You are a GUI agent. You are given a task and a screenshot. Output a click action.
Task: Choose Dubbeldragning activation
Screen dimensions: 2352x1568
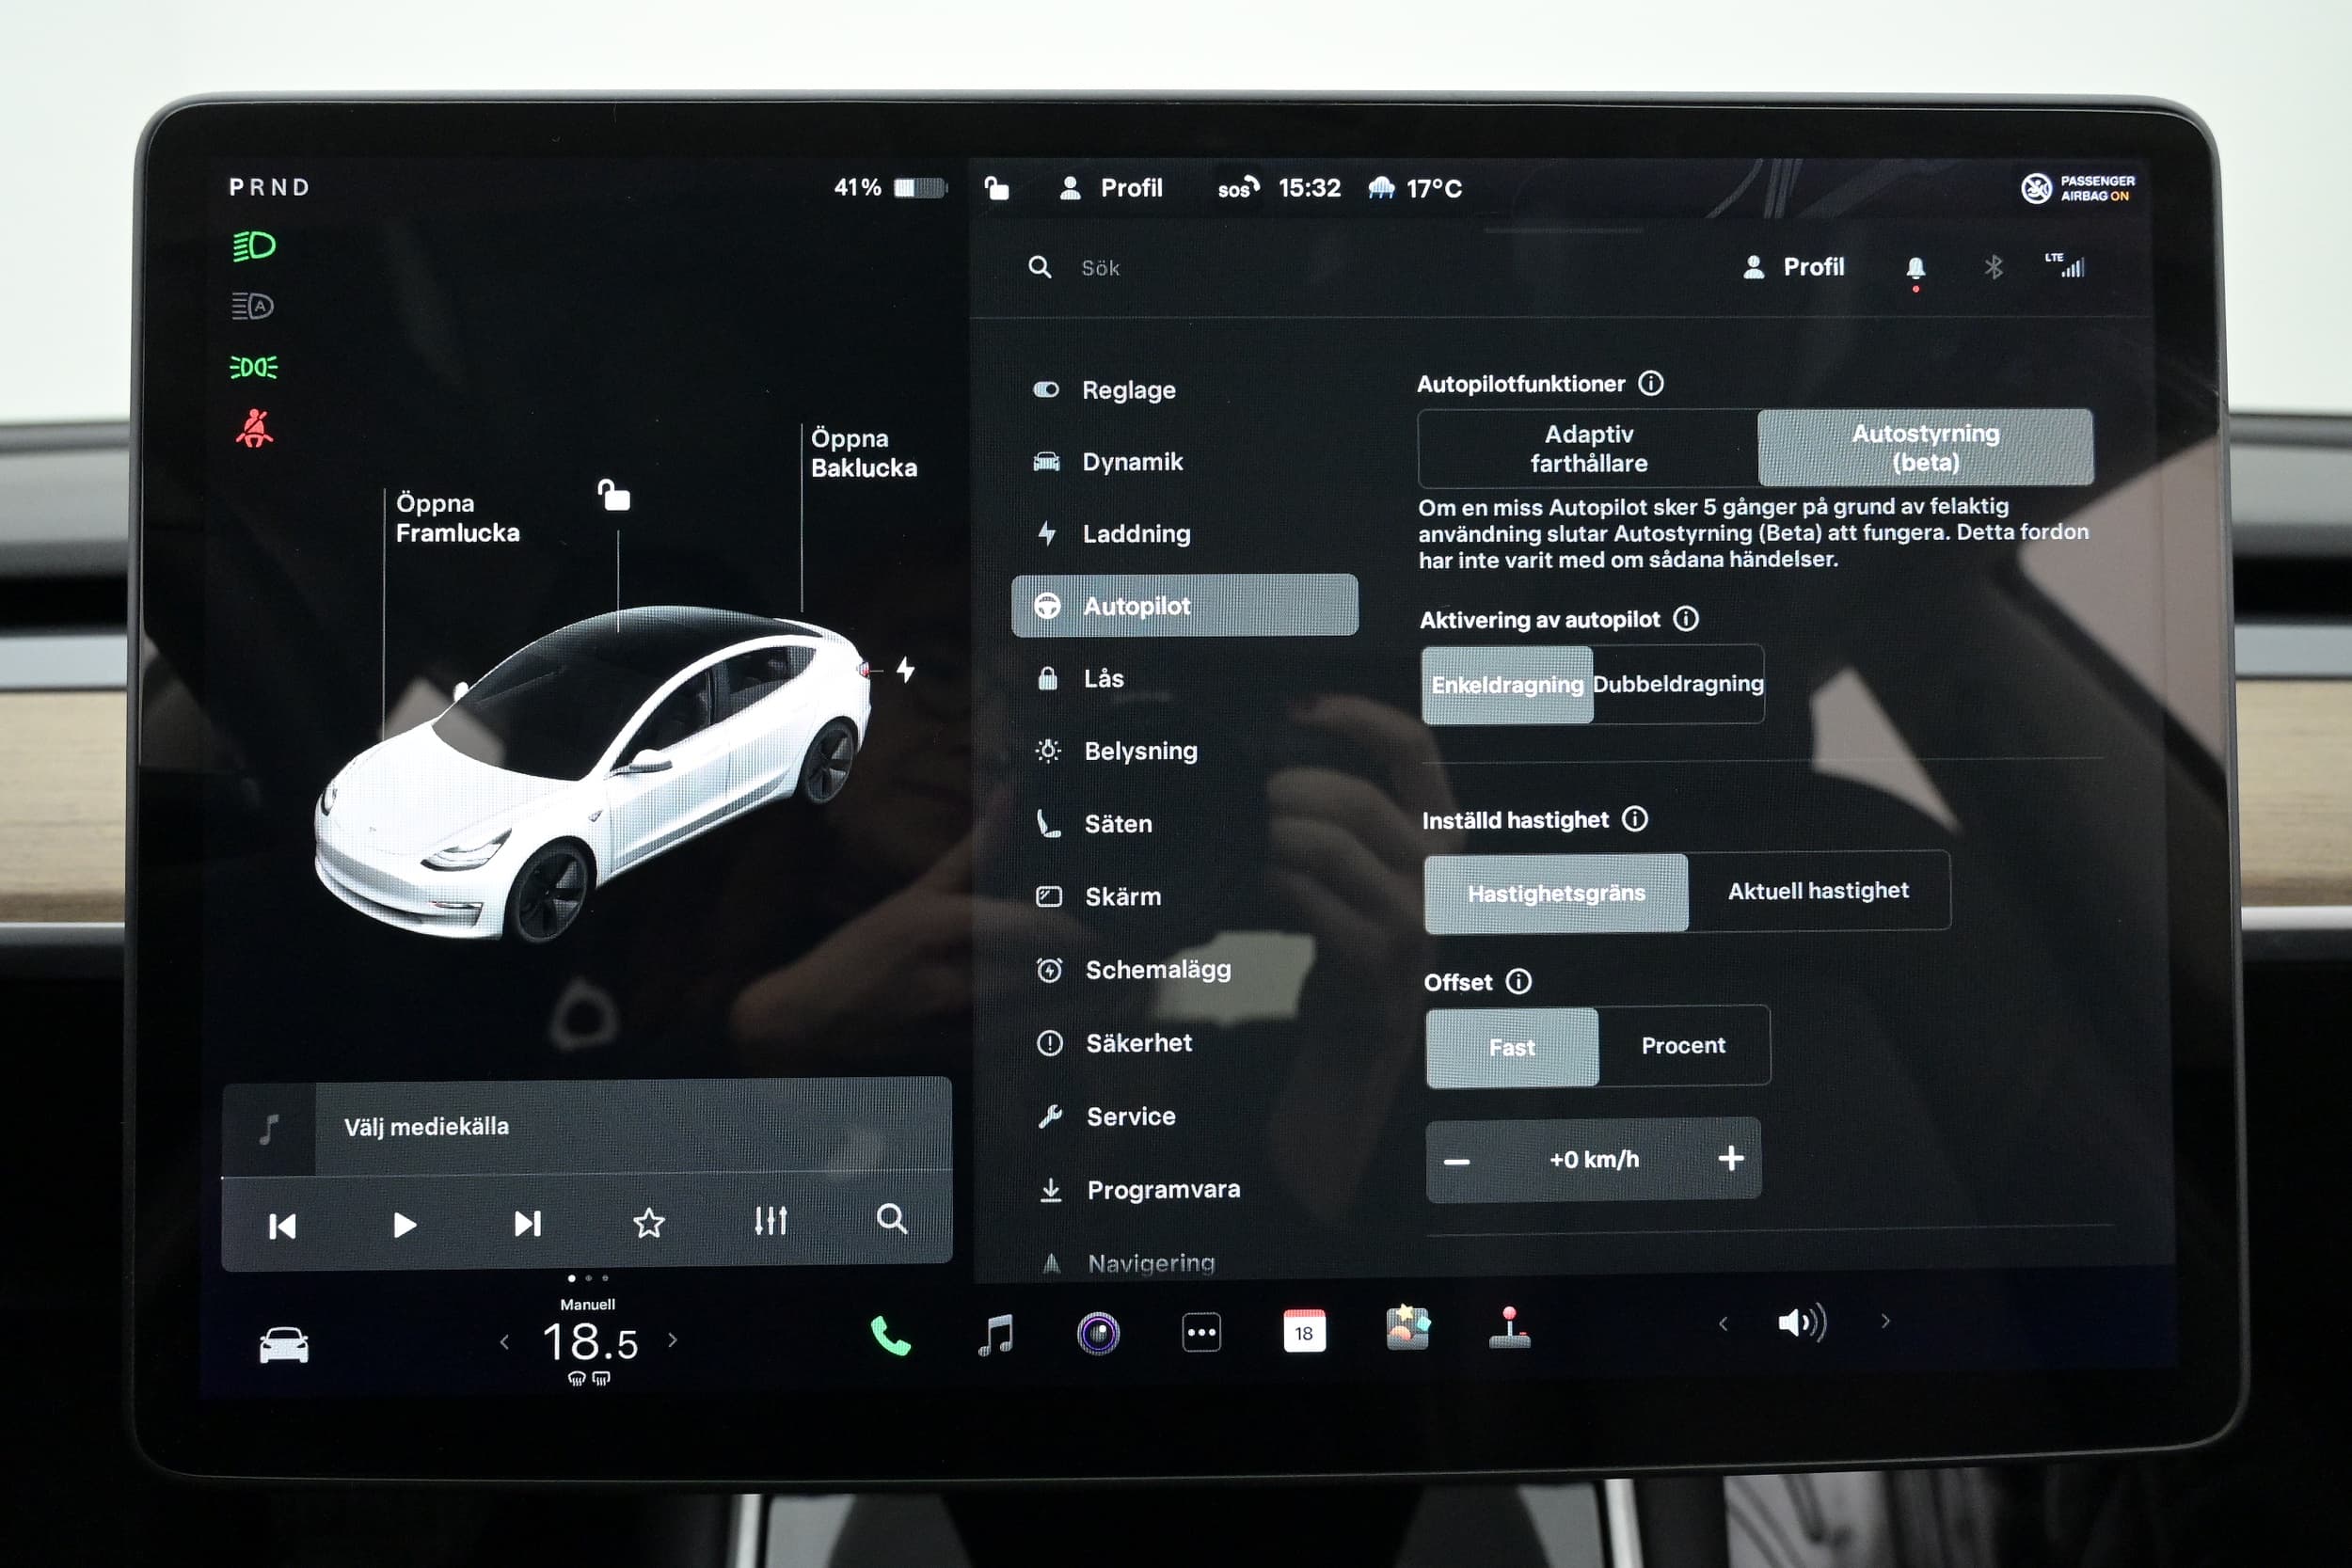pos(1678,684)
